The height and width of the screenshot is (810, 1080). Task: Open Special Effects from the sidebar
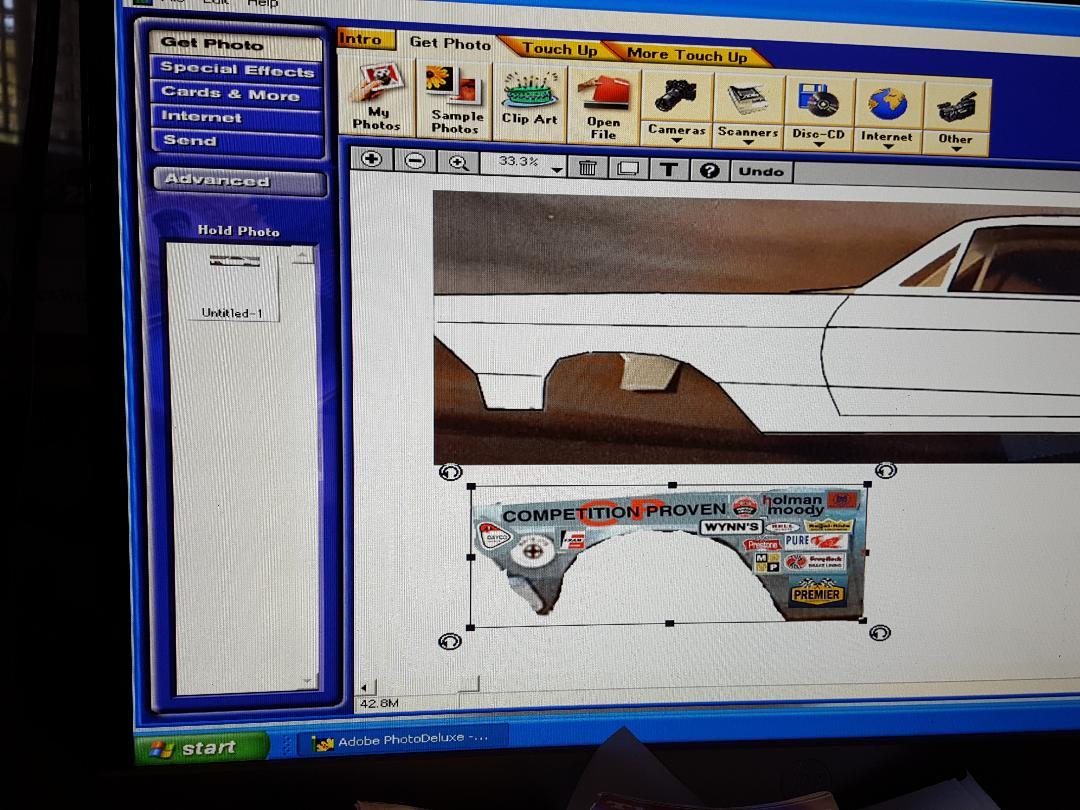pos(236,70)
